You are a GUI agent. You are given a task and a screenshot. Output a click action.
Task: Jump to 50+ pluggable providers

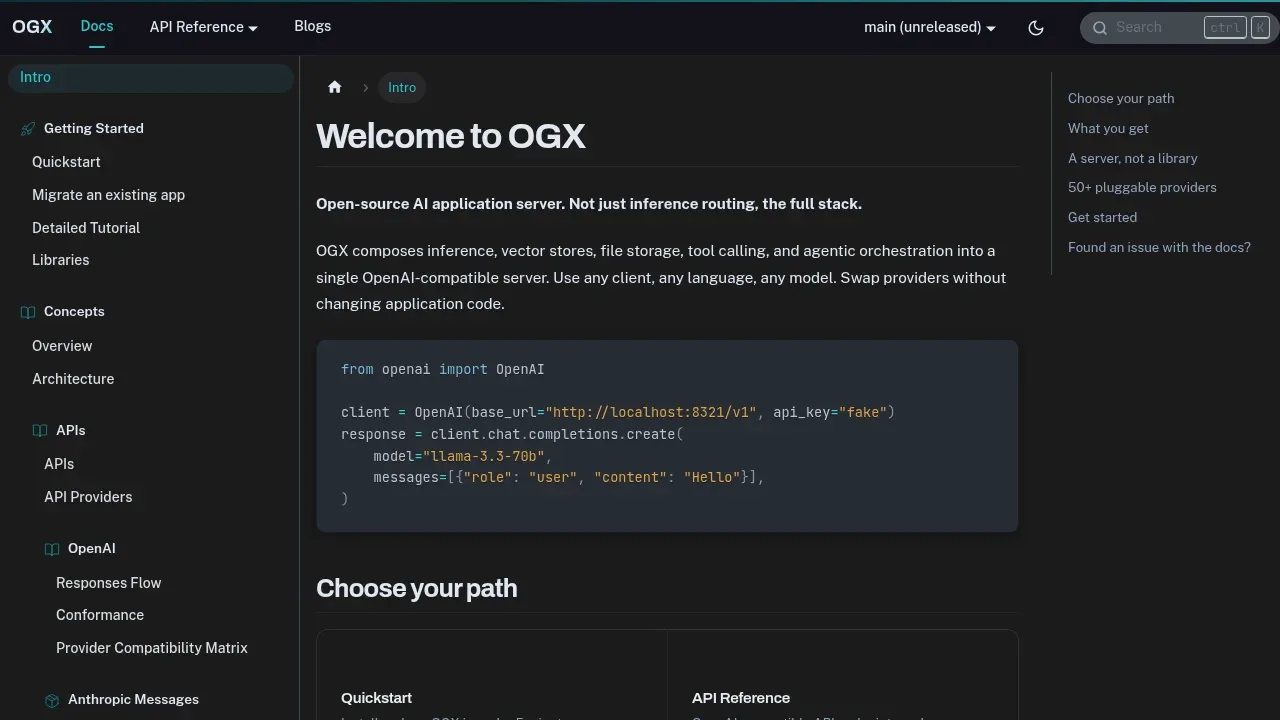(1142, 187)
